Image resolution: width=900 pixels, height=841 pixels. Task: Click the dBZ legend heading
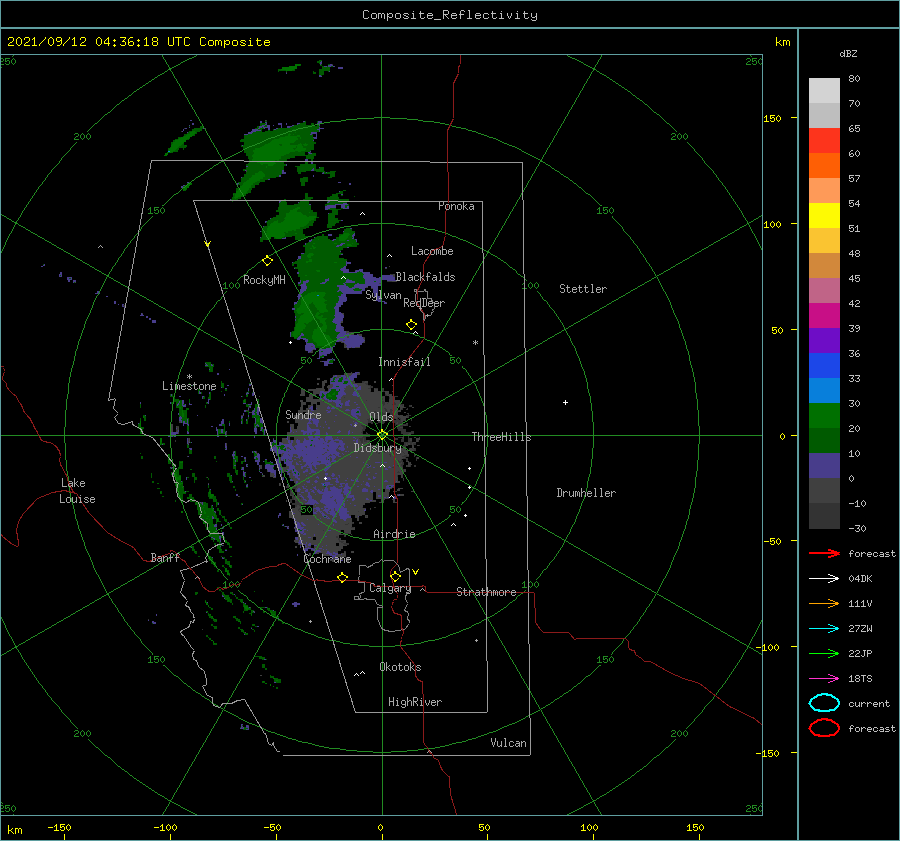point(848,53)
